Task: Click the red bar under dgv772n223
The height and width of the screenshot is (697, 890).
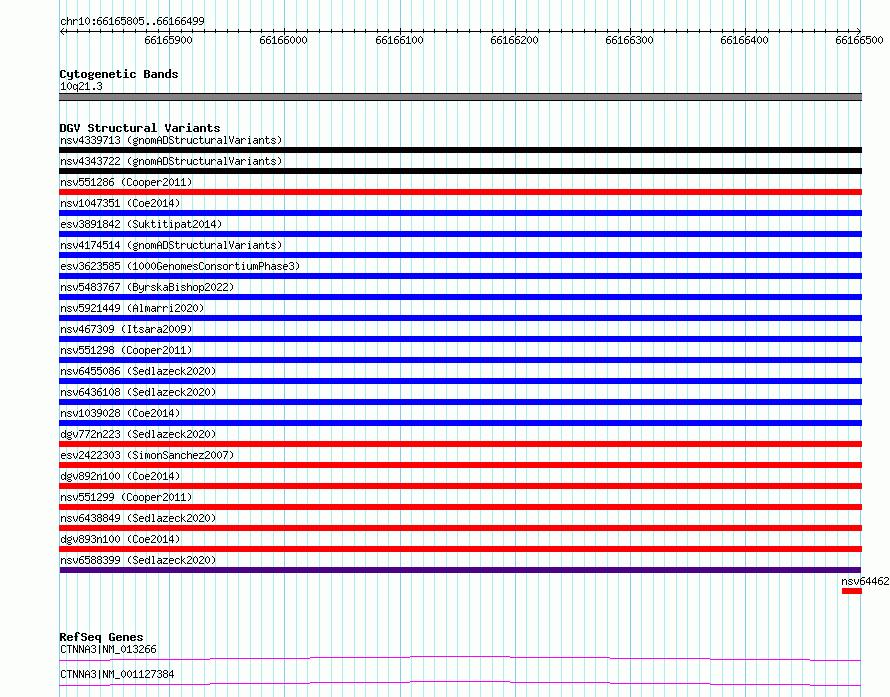Action: 460,444
